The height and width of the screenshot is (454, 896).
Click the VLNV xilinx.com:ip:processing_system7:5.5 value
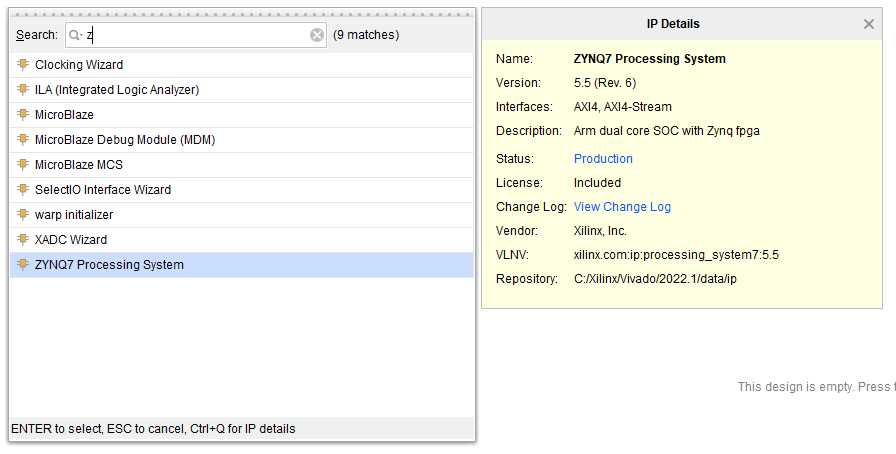click(676, 255)
